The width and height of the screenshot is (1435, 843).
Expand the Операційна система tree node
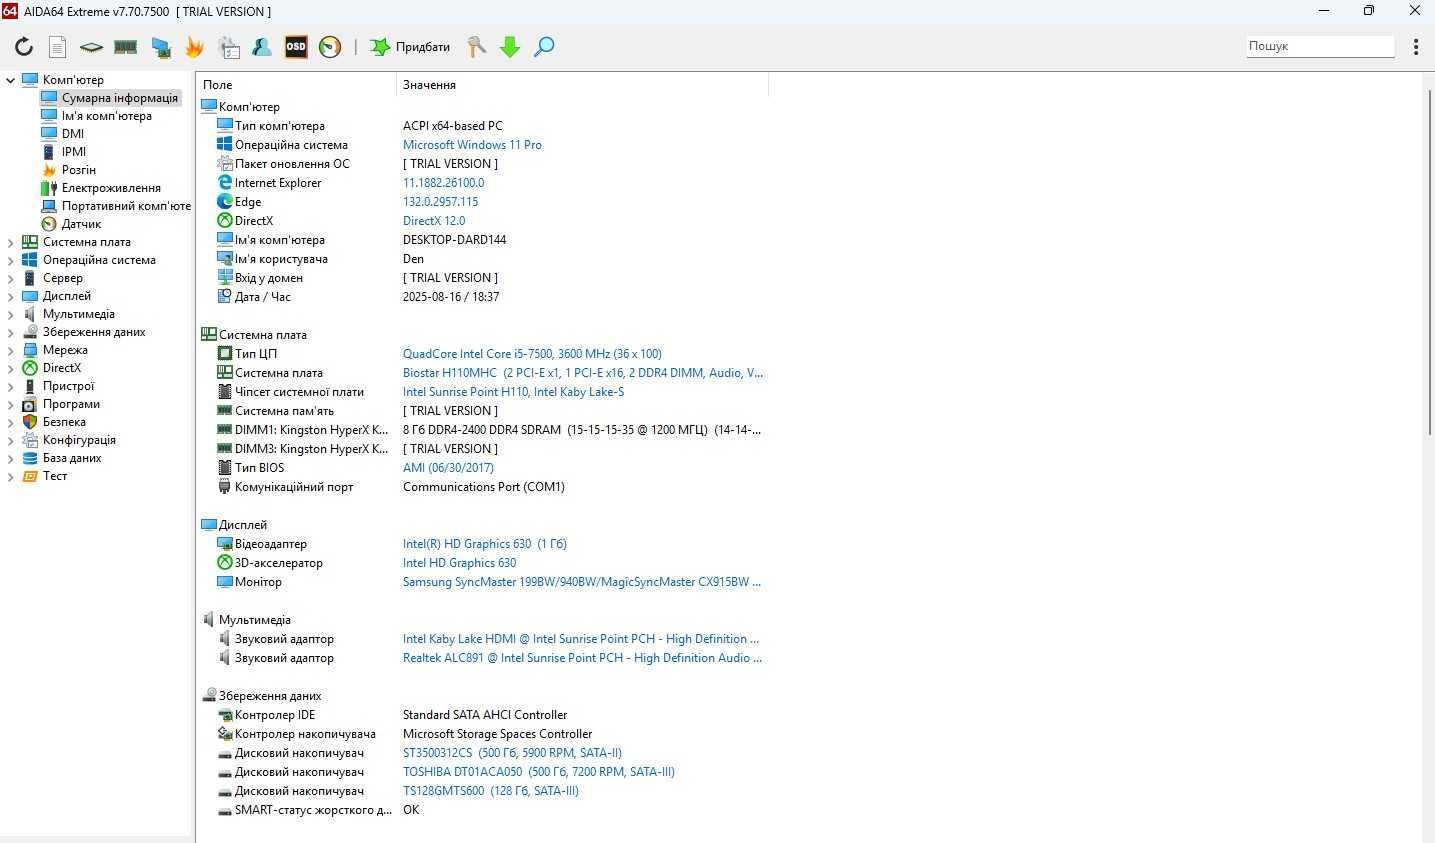tap(10, 260)
